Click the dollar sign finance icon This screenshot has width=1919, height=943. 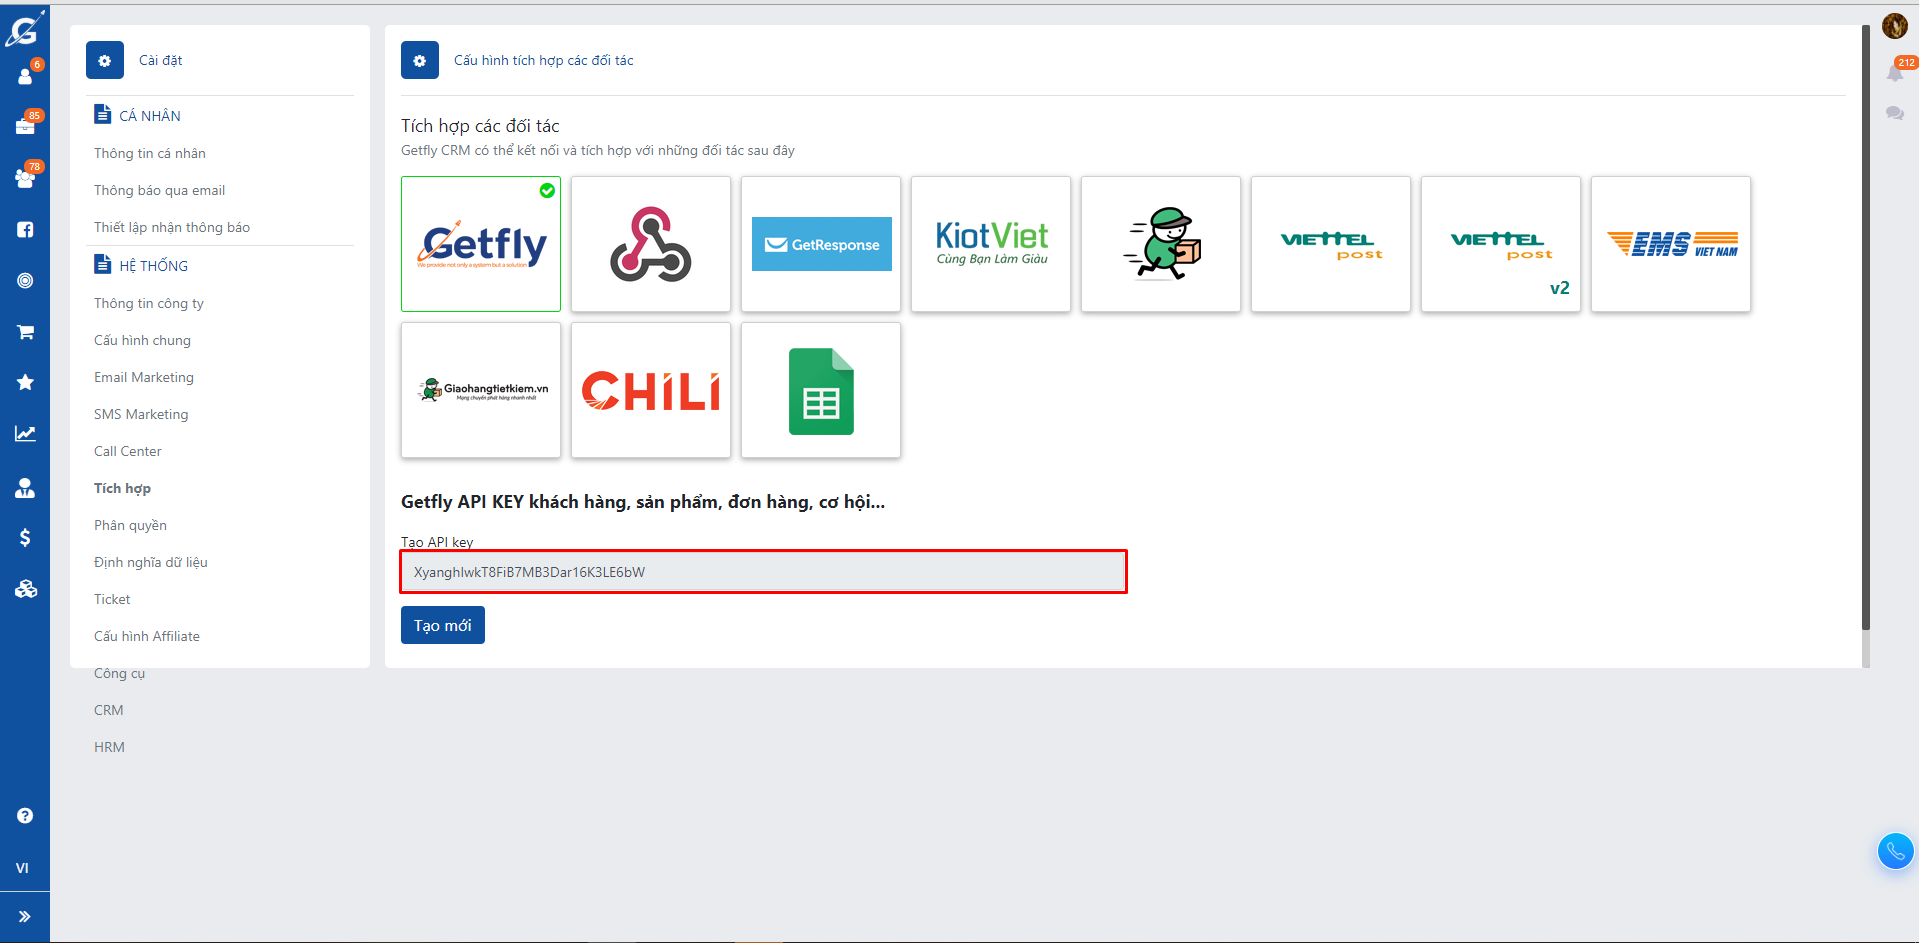tap(25, 538)
